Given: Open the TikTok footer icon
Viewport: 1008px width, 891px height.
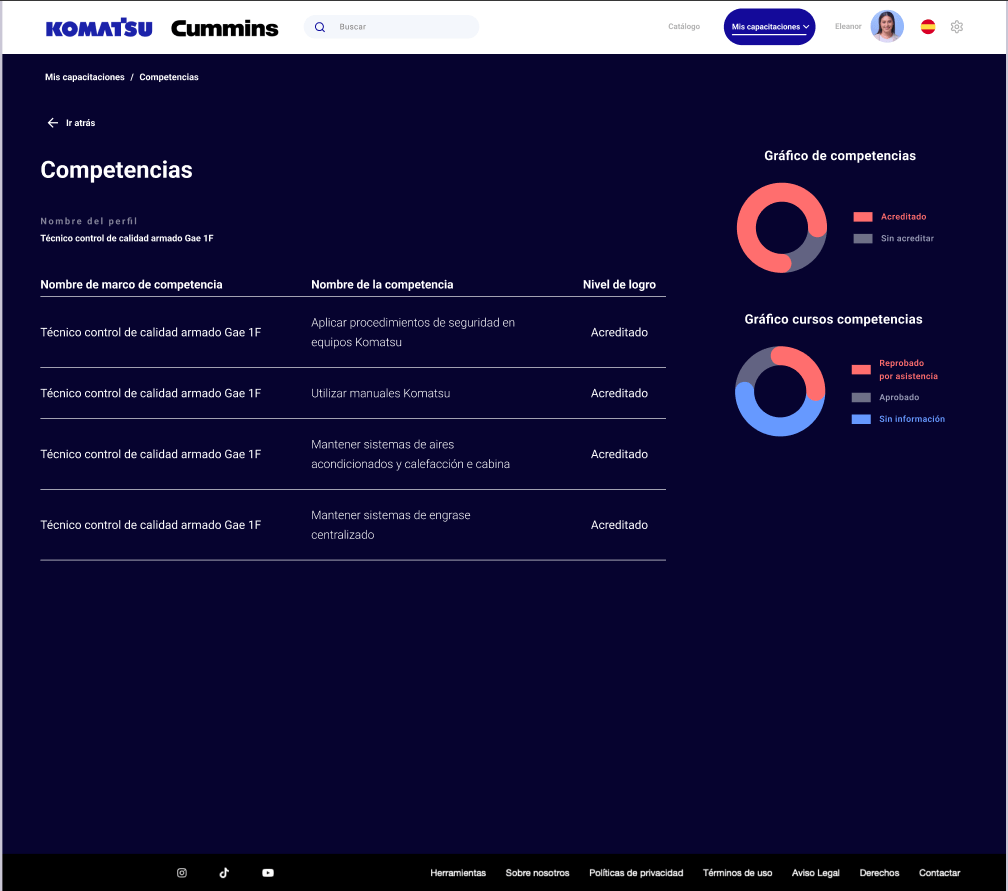Looking at the screenshot, I should tap(224, 873).
